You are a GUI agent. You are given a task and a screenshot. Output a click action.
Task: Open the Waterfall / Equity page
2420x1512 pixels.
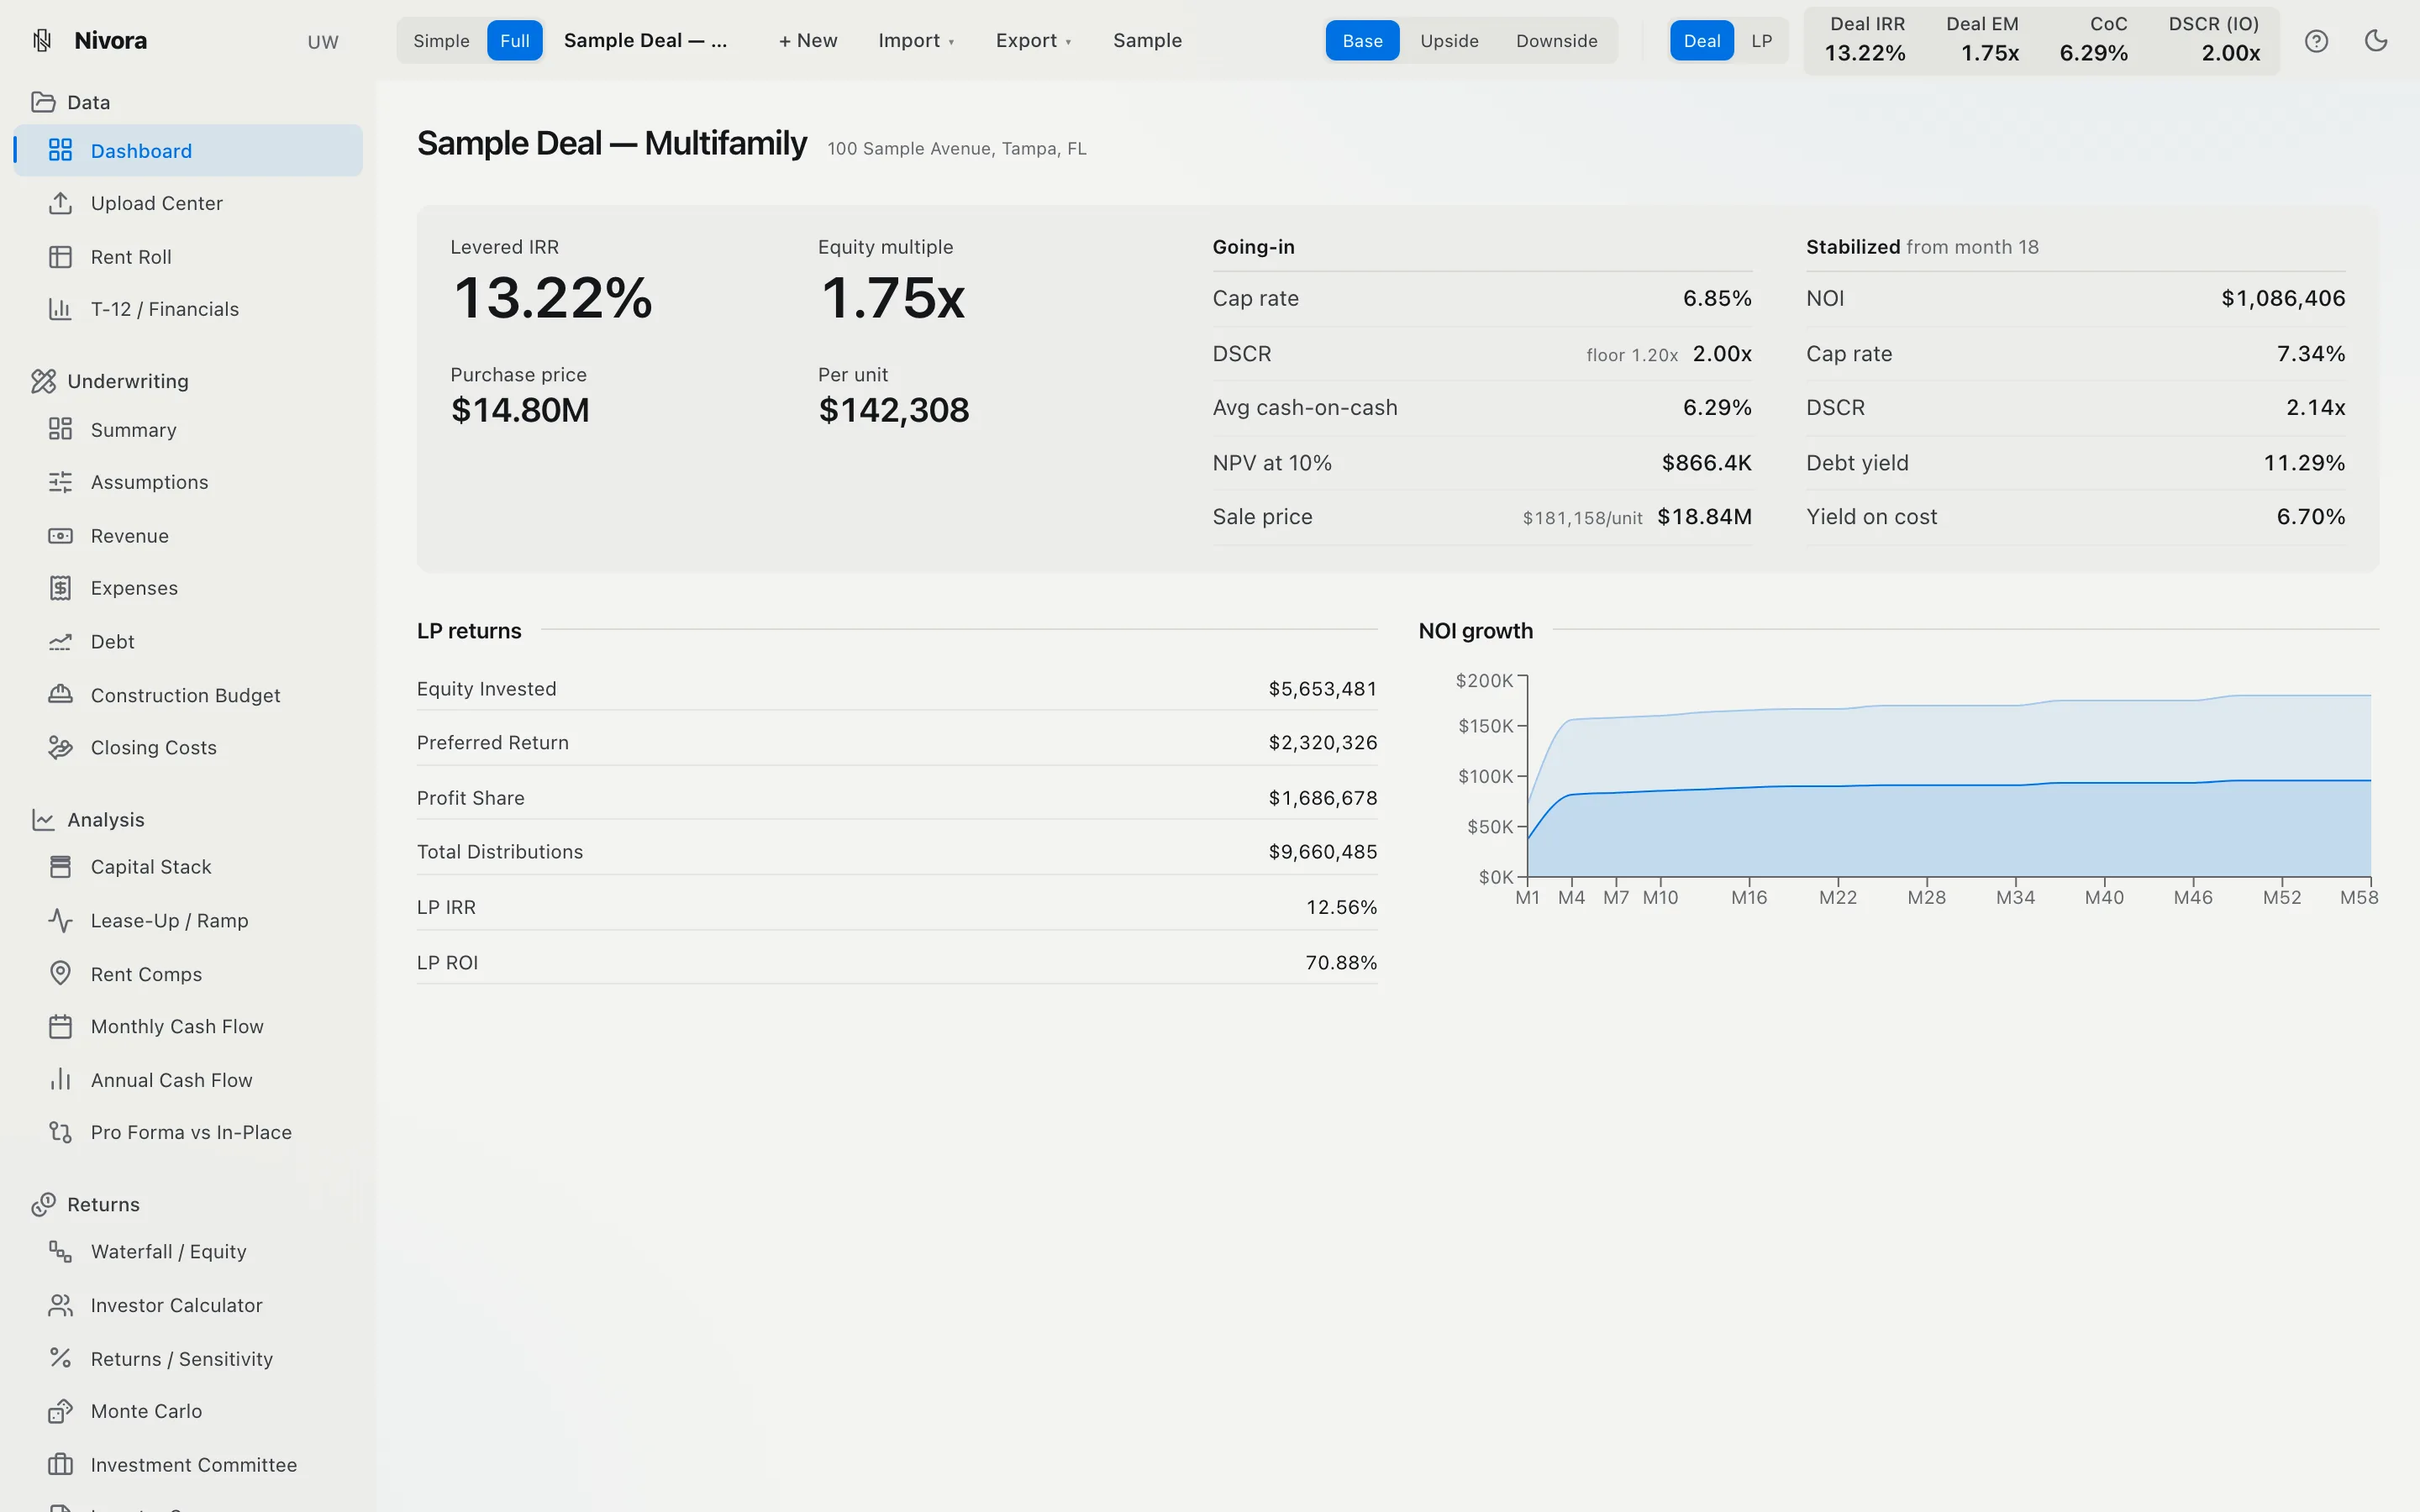pyautogui.click(x=188, y=1252)
